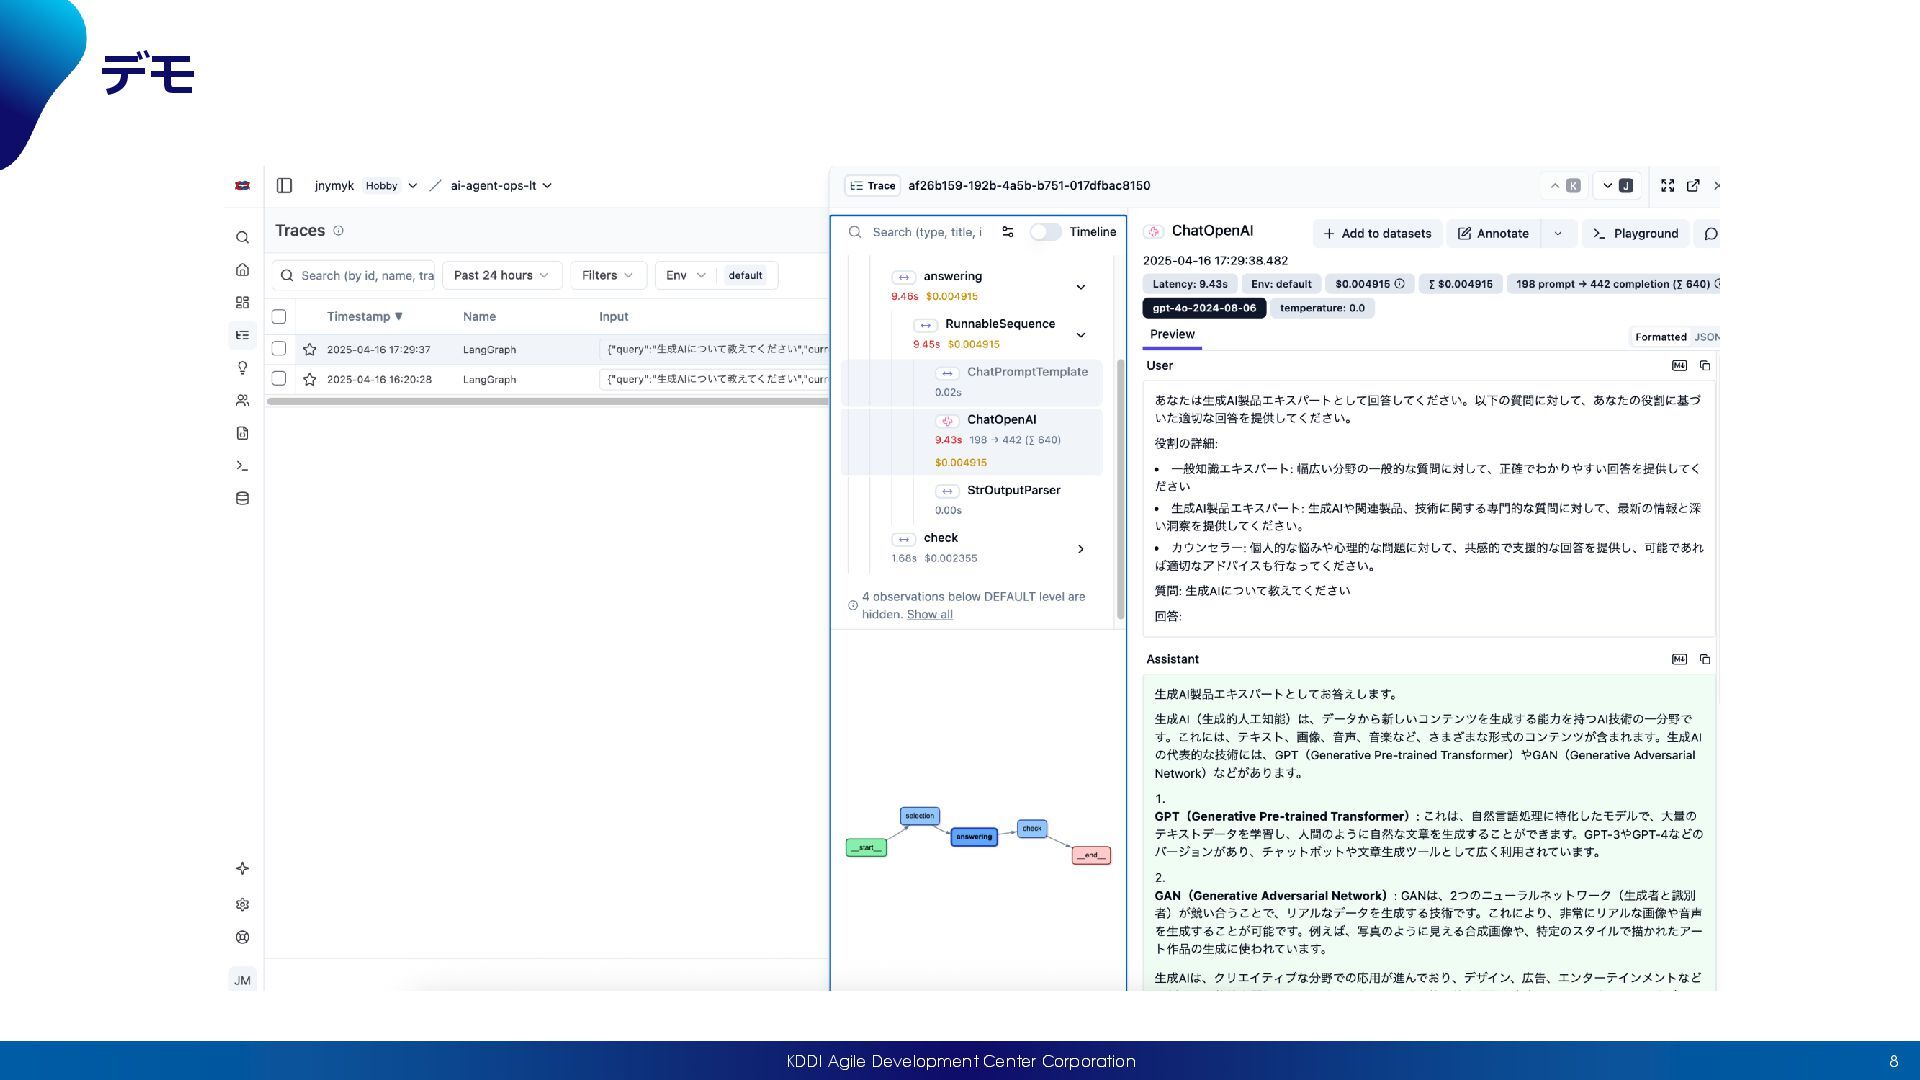Switch view to JSON format

[1707, 337]
